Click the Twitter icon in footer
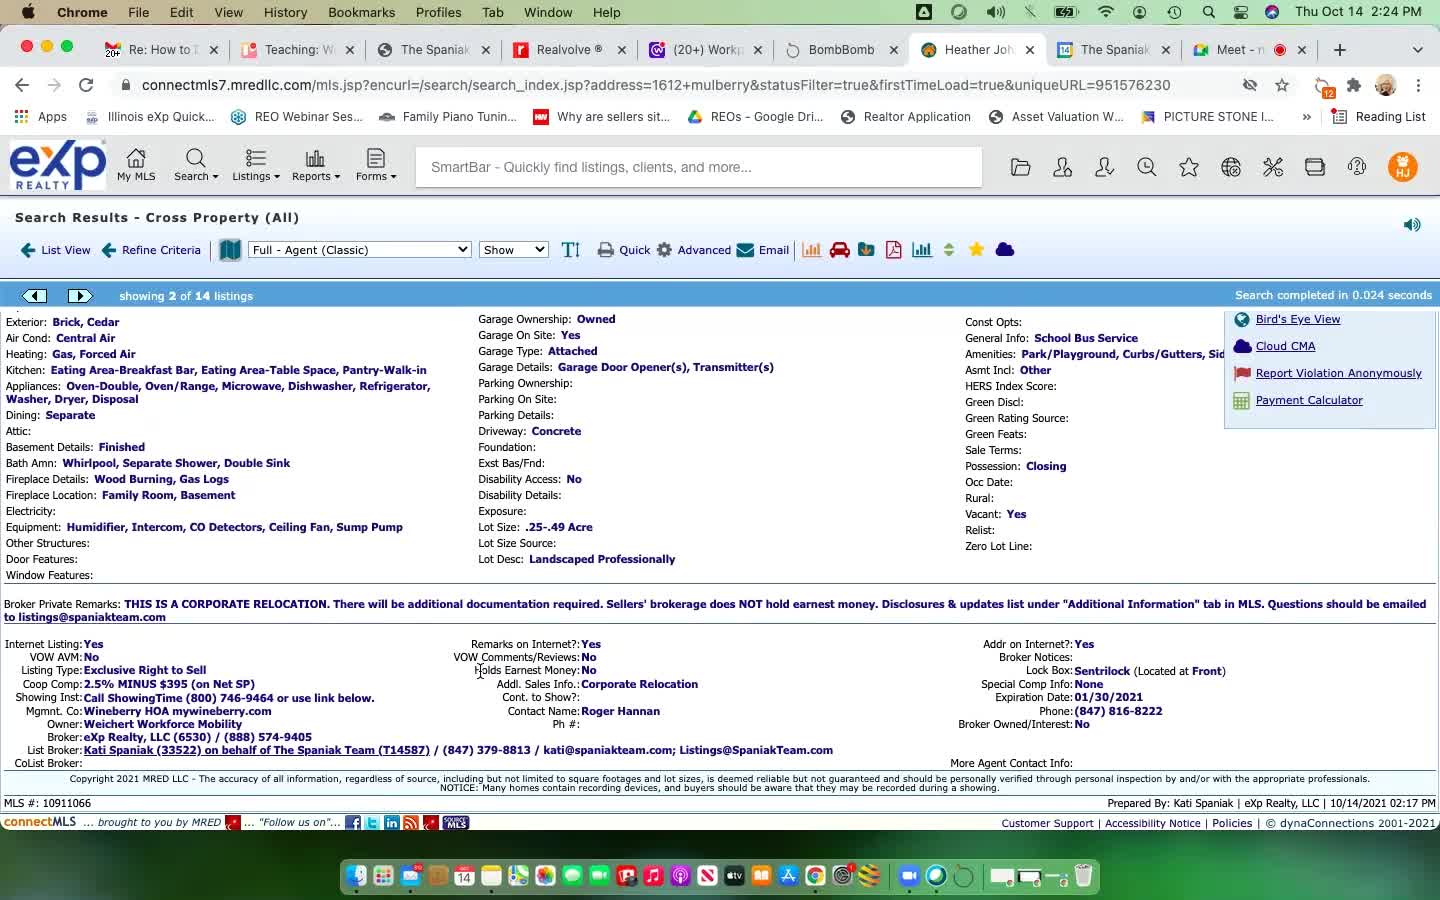This screenshot has width=1440, height=900. coord(372,823)
